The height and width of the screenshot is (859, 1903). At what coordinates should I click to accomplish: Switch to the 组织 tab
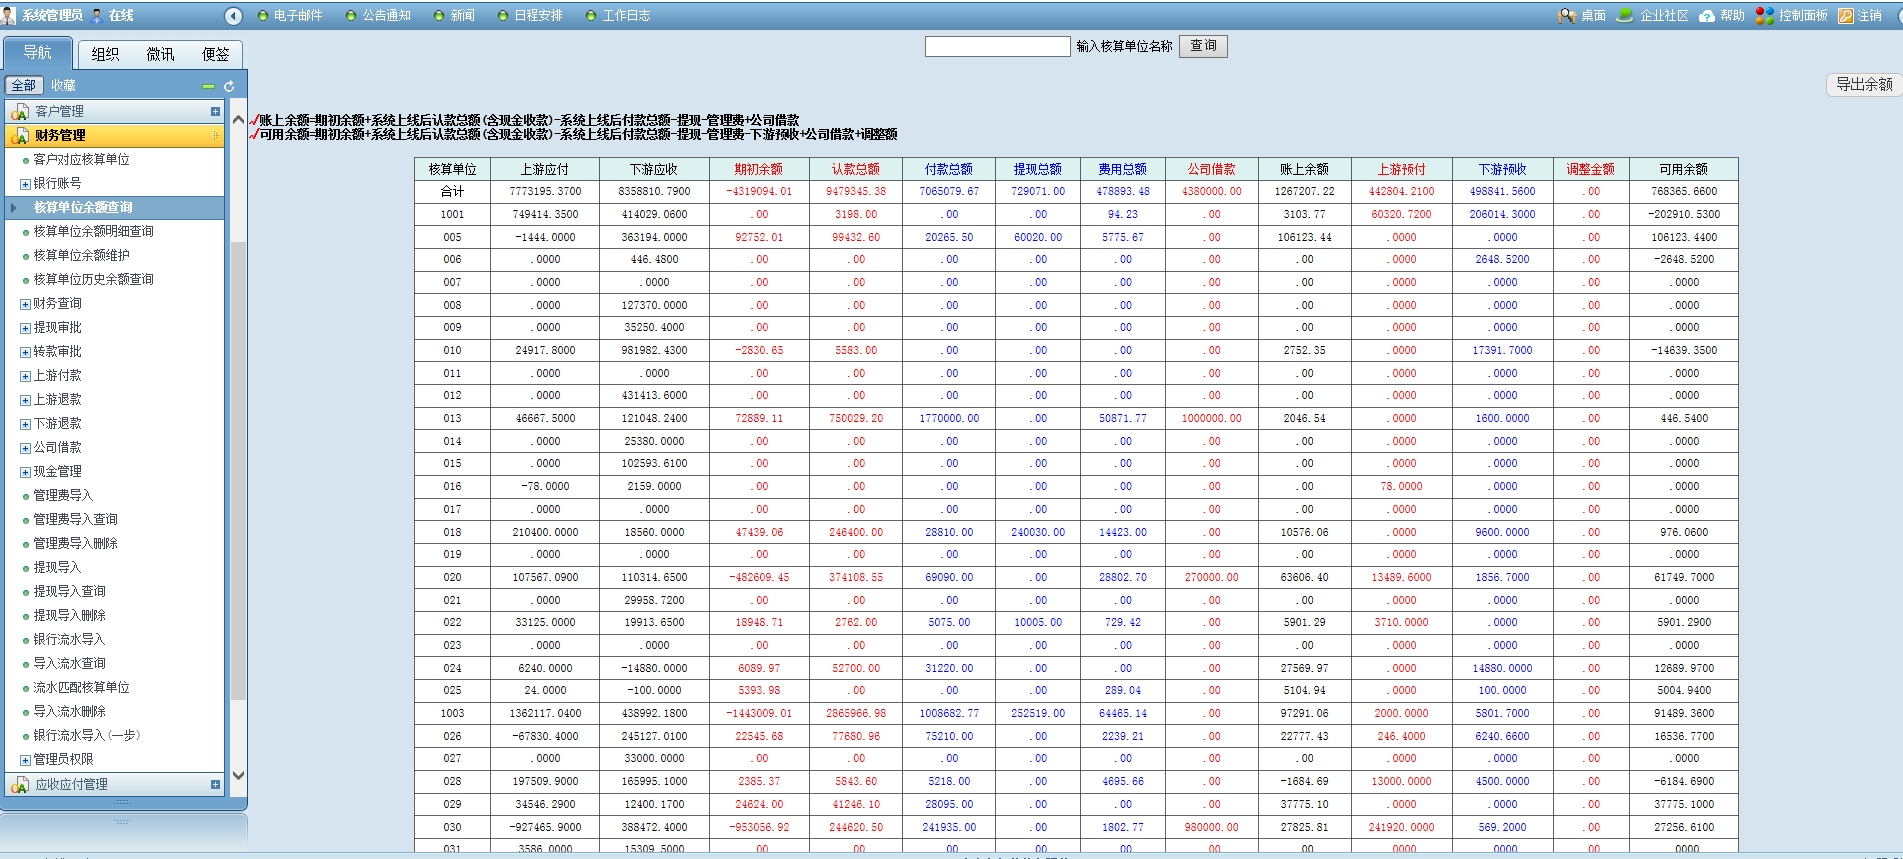tap(105, 54)
